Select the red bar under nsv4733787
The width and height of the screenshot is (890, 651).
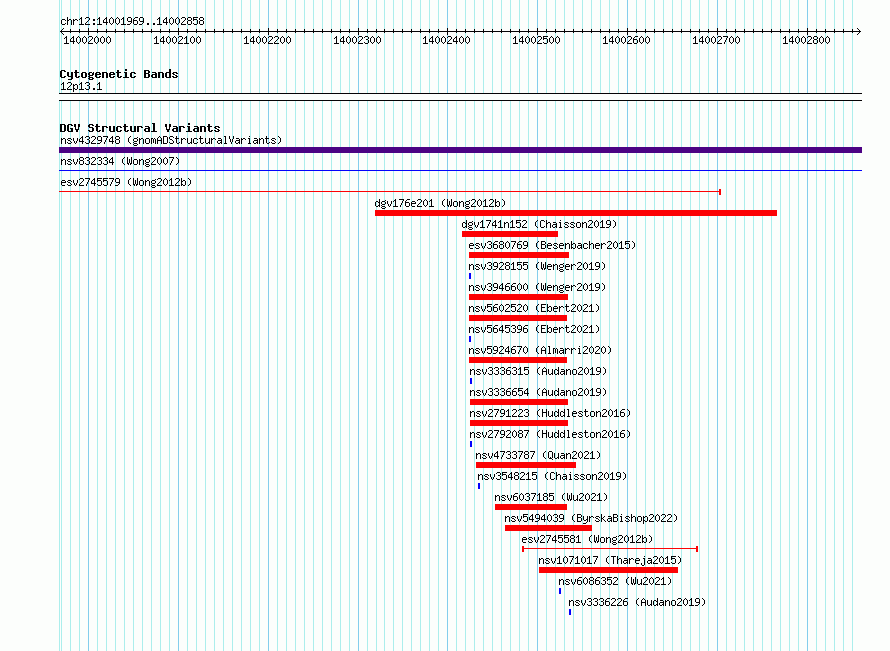[526, 465]
